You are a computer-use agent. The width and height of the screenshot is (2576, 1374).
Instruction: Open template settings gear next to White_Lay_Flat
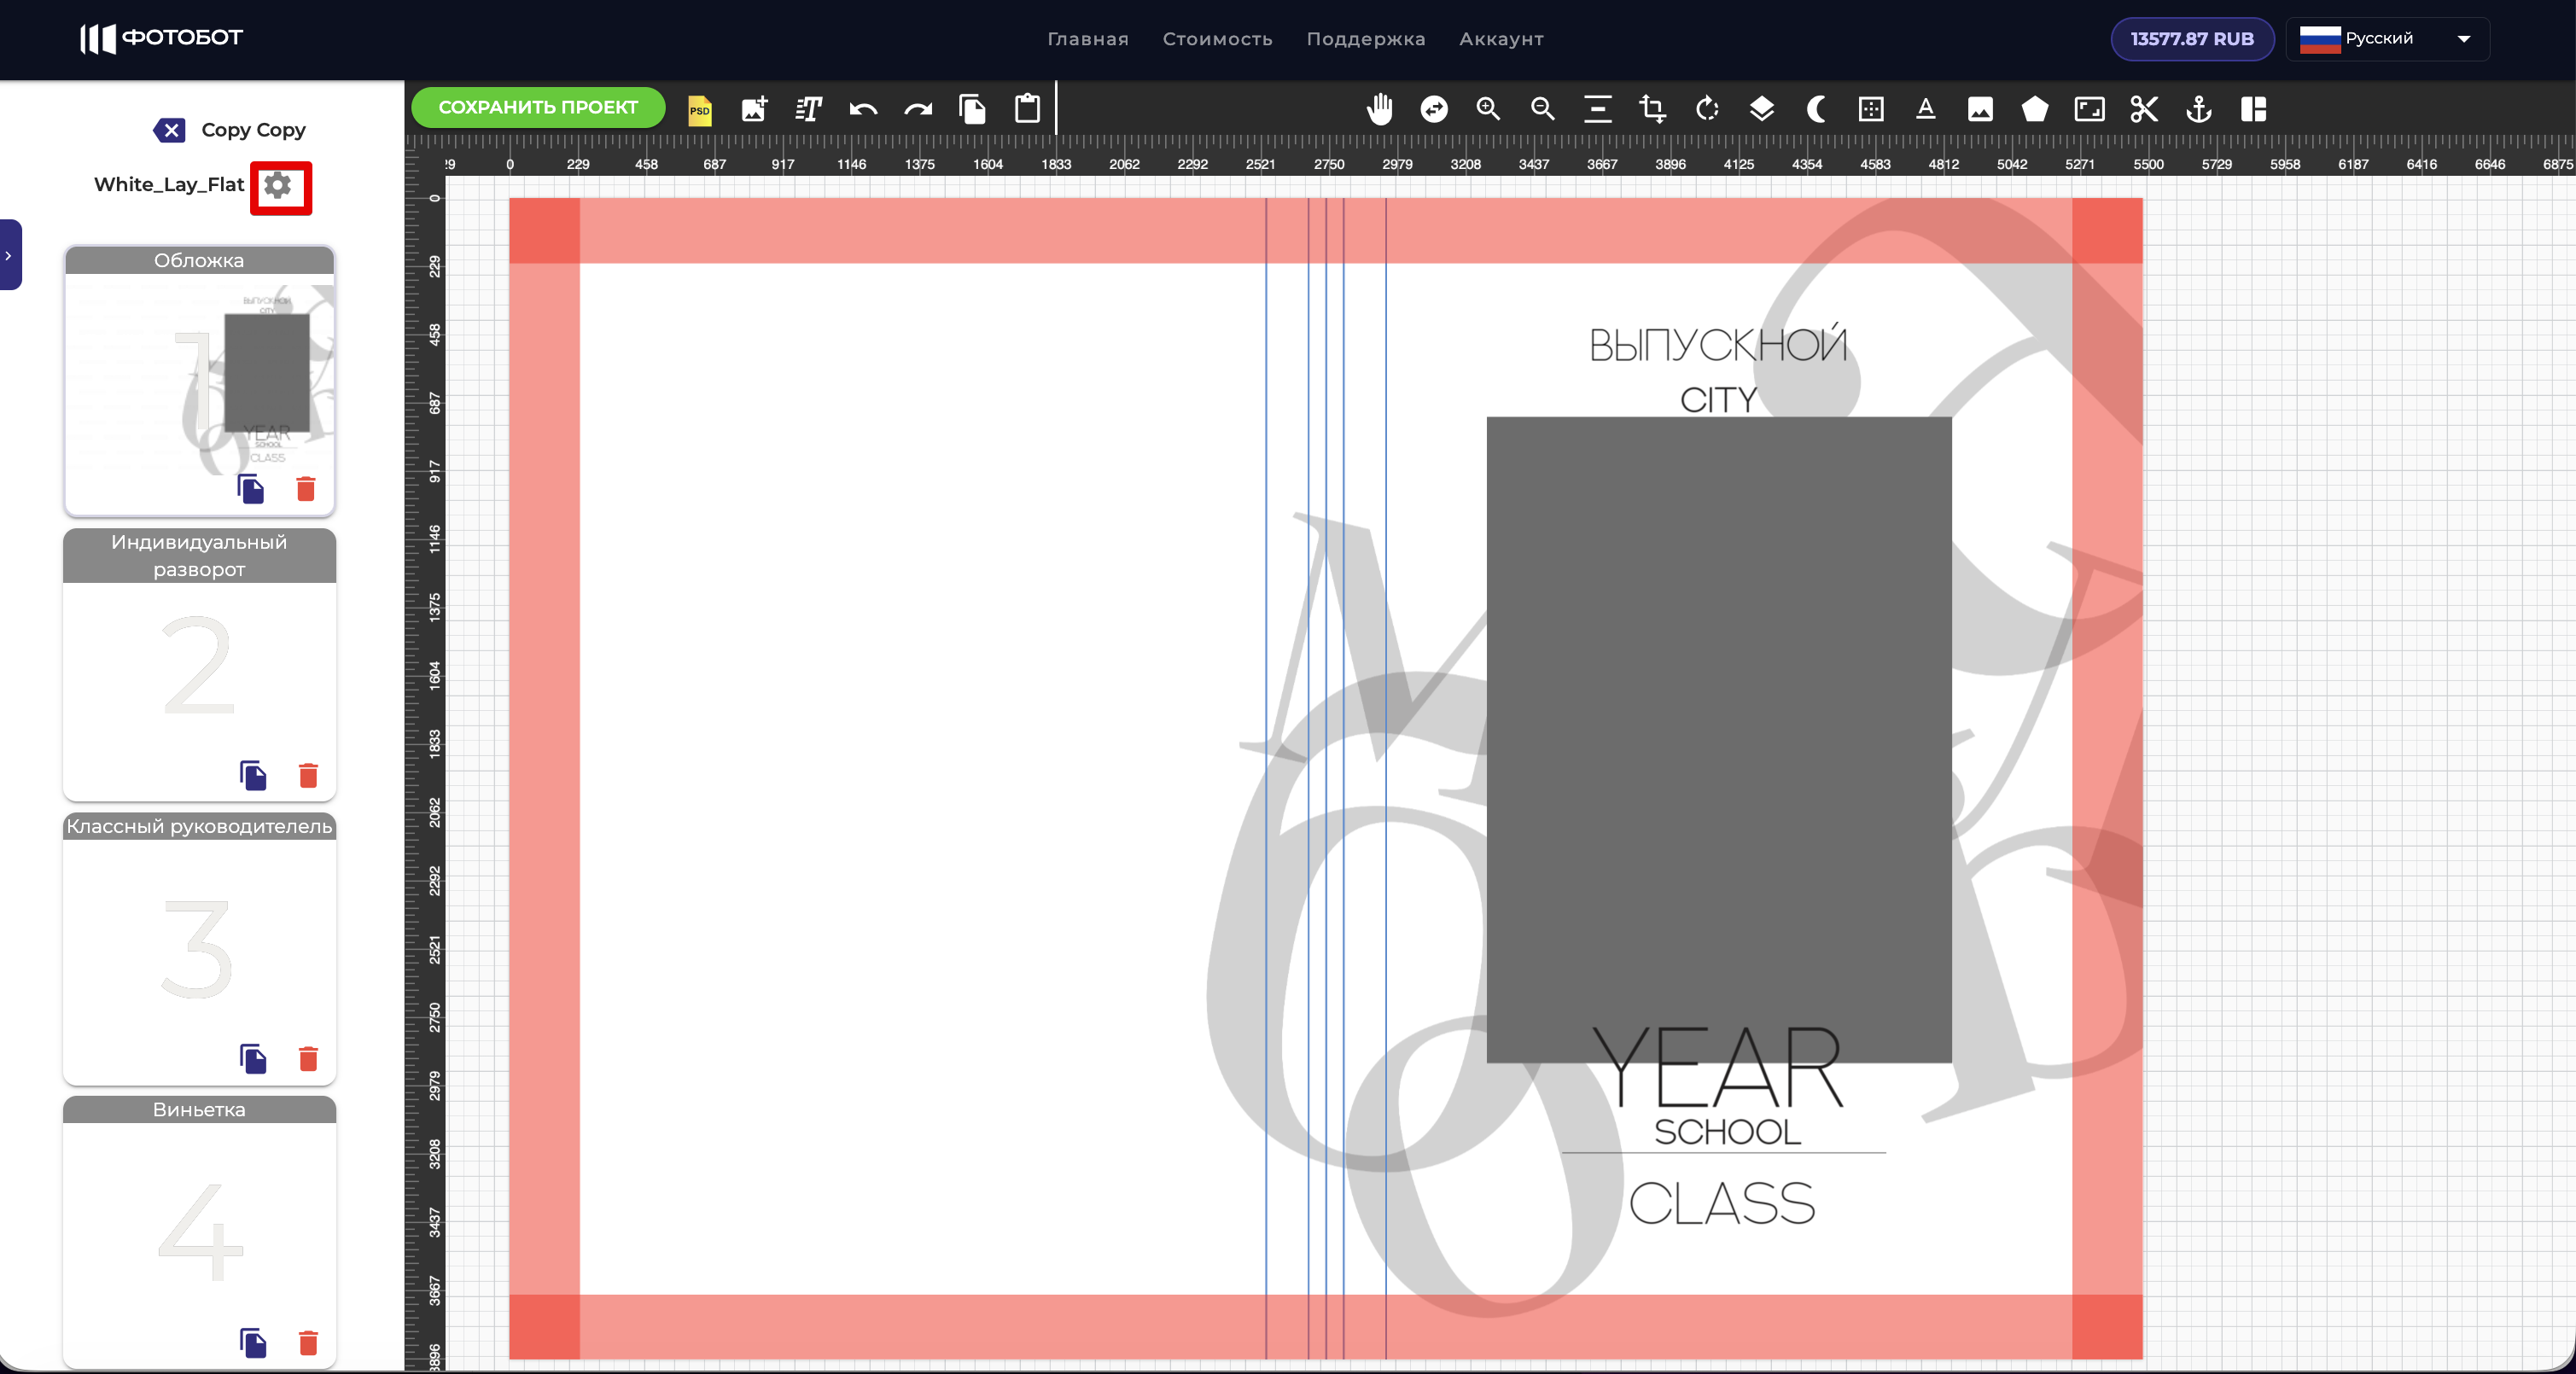278,185
